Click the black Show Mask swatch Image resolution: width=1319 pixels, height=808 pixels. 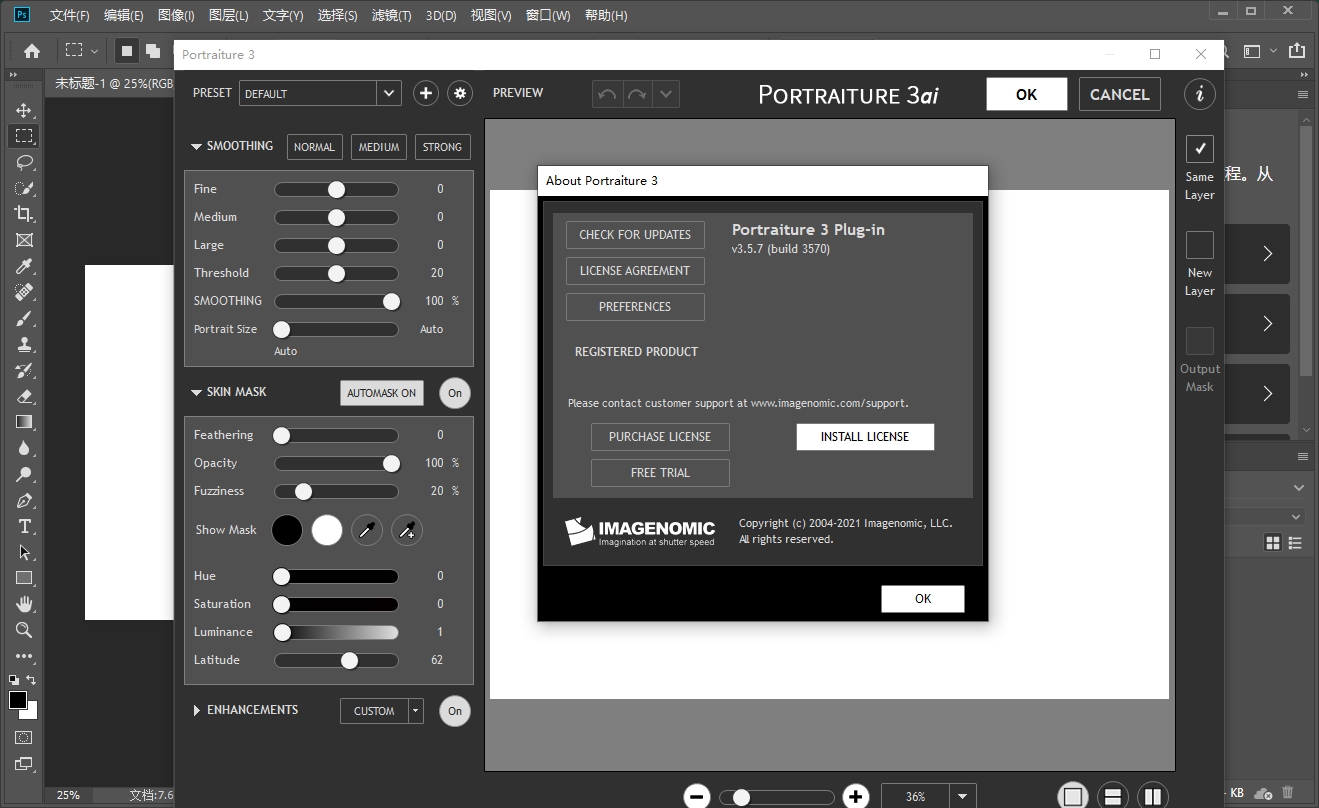click(287, 530)
